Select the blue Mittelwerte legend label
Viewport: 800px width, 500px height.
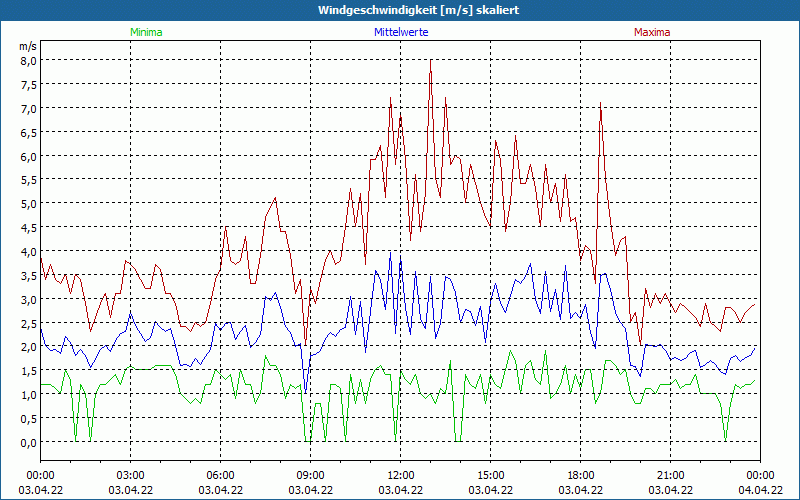click(x=401, y=32)
